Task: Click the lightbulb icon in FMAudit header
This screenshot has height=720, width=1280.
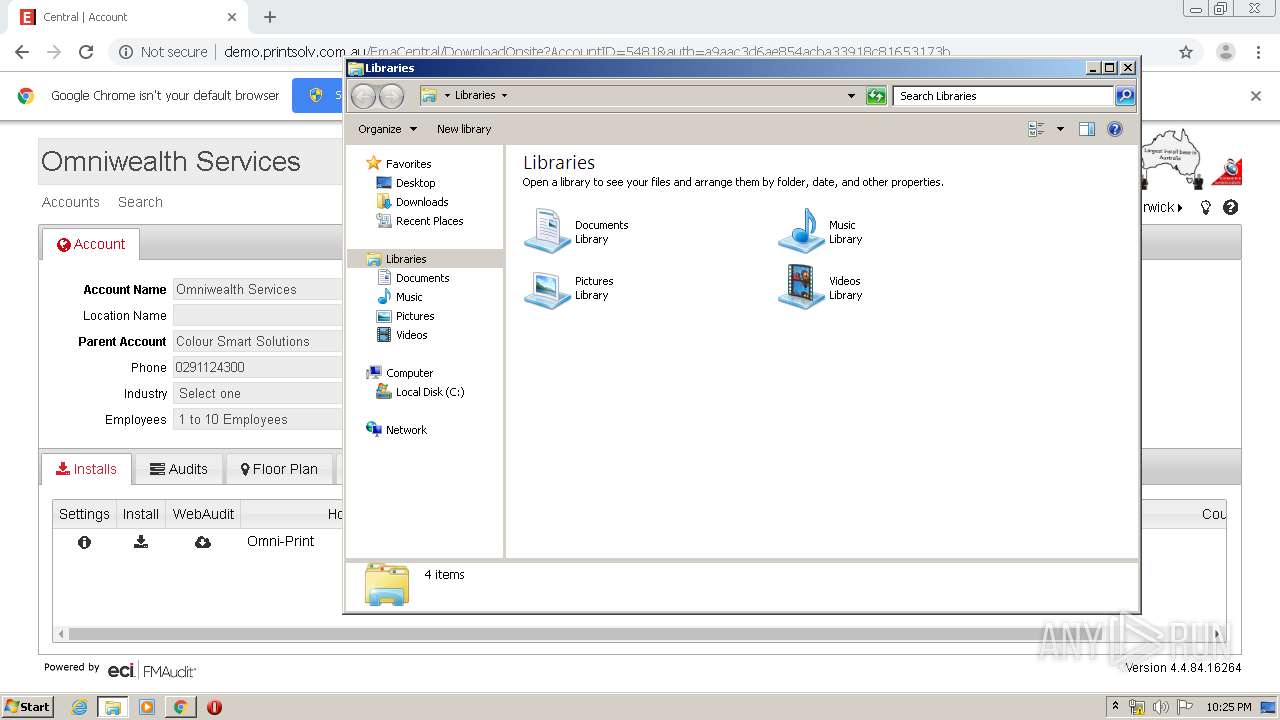Action: pyautogui.click(x=1206, y=208)
